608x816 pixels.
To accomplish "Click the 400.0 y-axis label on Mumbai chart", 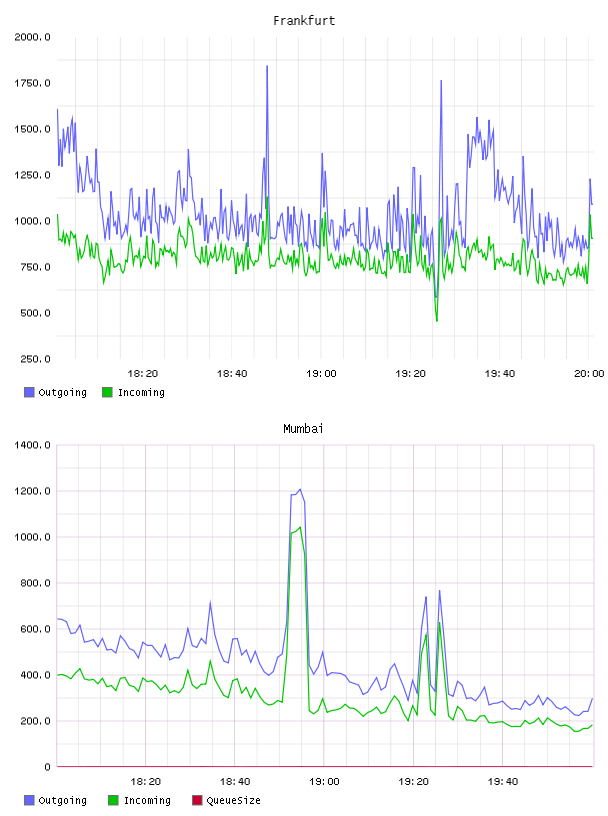I will (35, 675).
